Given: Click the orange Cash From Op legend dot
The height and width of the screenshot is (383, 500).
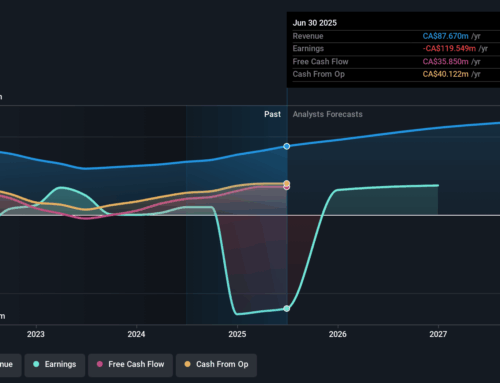Looking at the screenshot, I should coord(187,364).
